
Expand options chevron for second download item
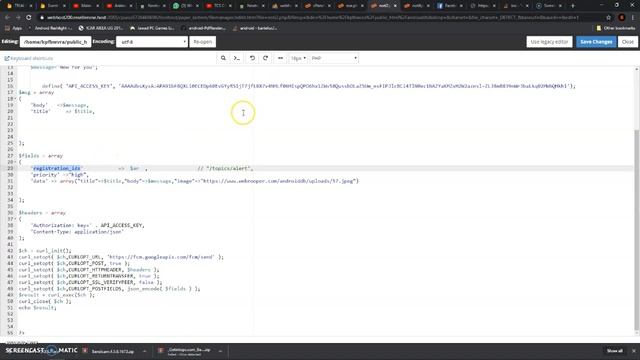pyautogui.click(x=220, y=351)
